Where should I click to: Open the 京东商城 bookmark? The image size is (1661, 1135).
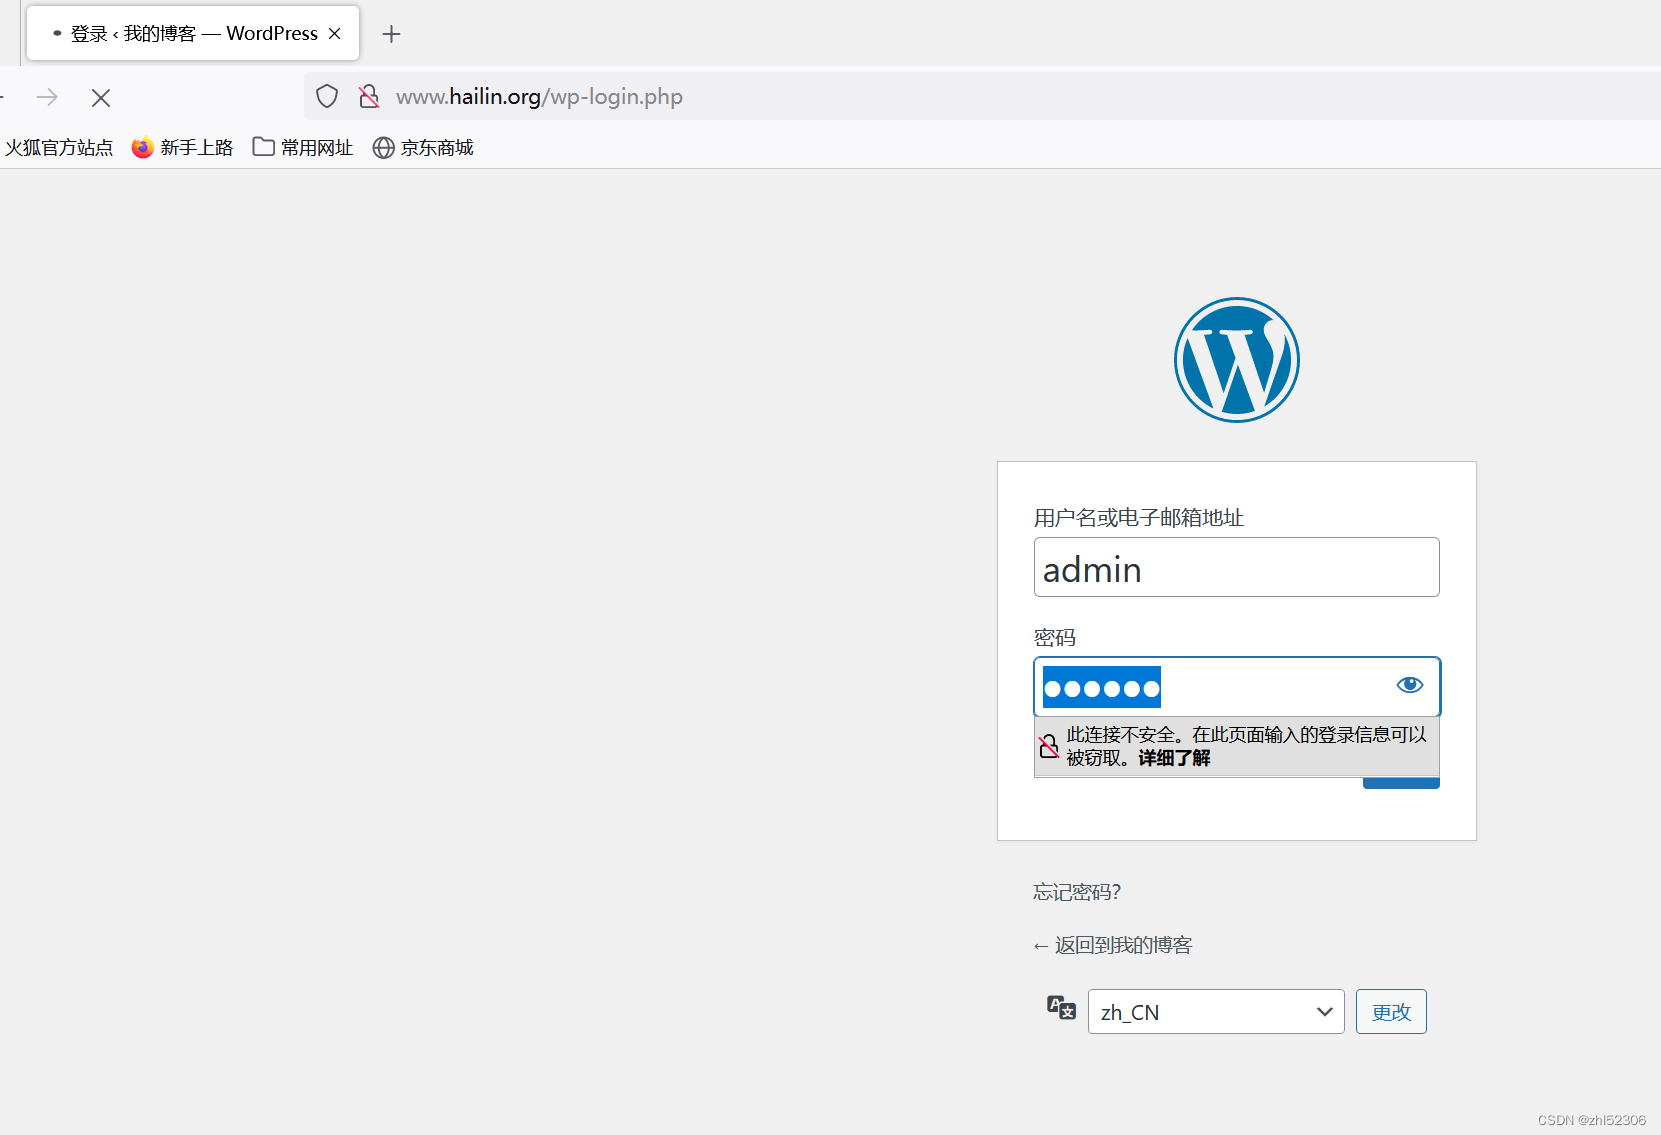tap(423, 148)
